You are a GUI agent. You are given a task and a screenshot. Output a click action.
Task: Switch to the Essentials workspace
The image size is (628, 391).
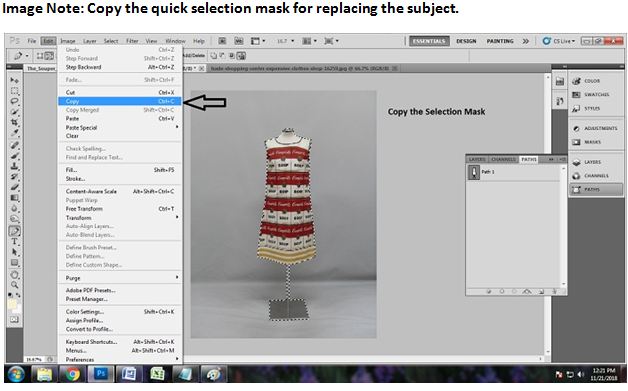(x=429, y=41)
